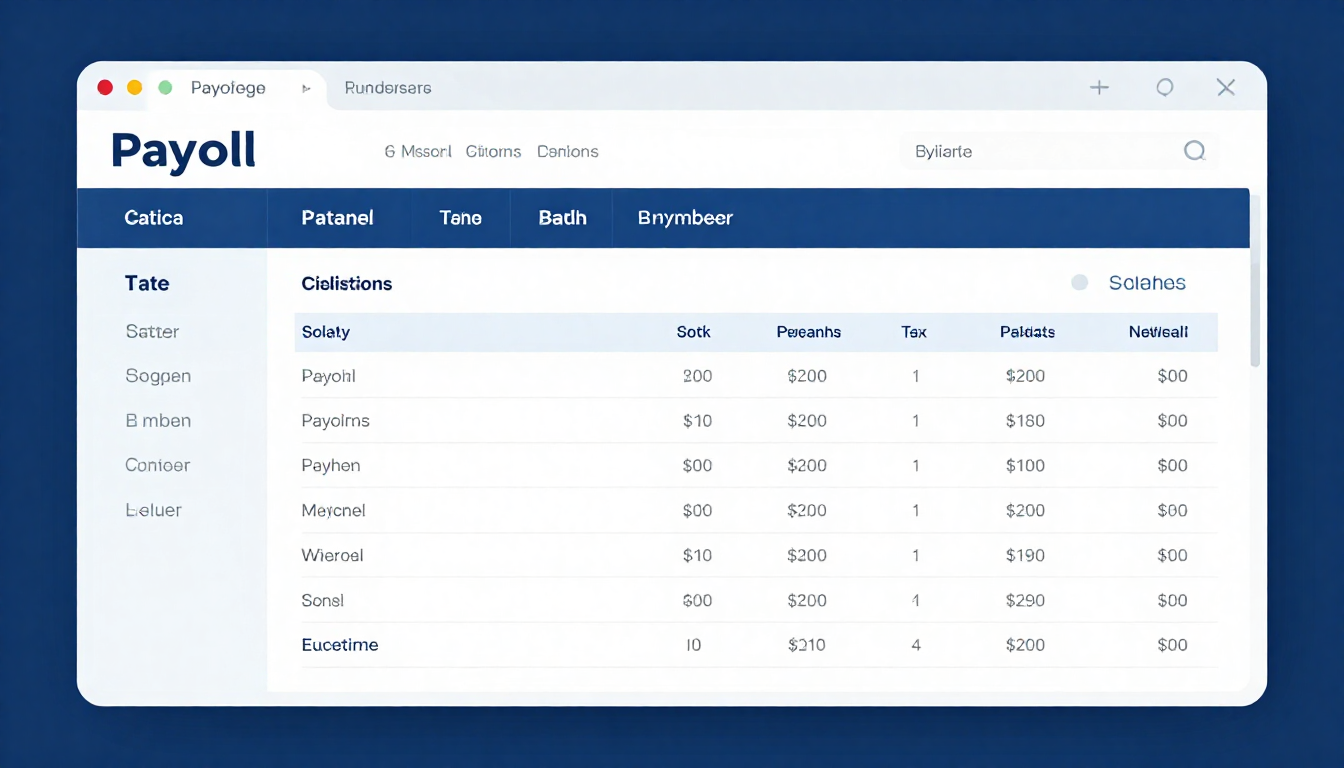1344x768 pixels.
Task: Click the yellow window dot
Action: pos(135,88)
